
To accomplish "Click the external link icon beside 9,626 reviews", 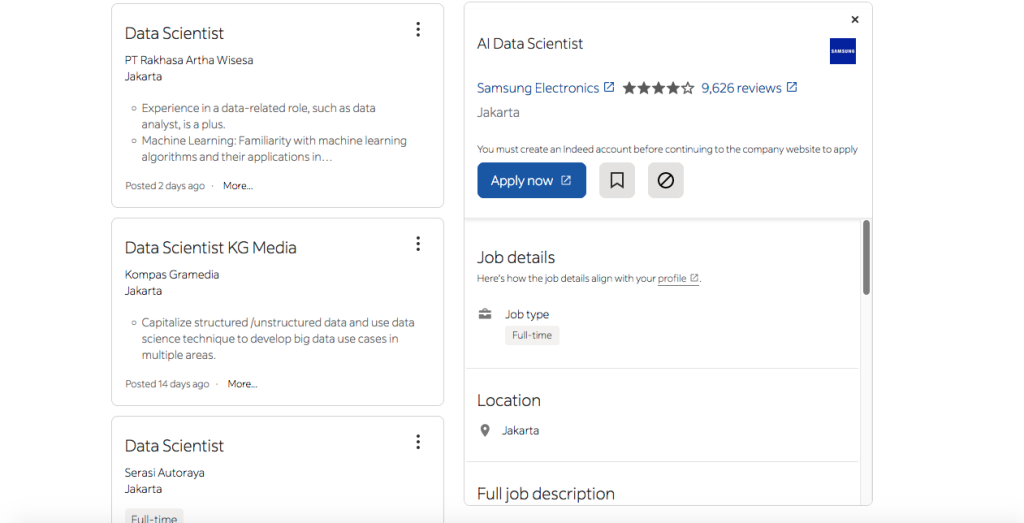I will pyautogui.click(x=792, y=87).
